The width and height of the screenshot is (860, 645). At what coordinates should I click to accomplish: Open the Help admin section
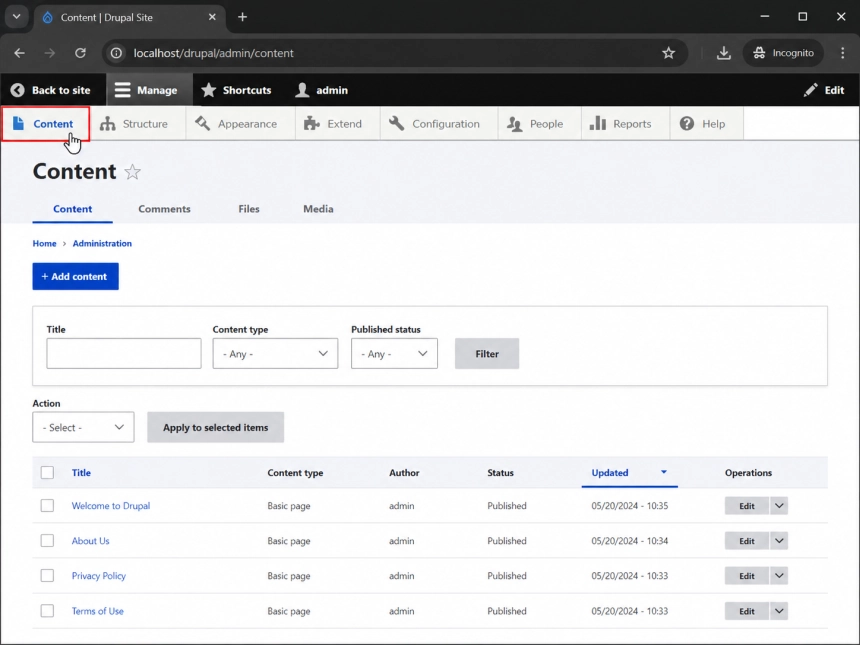pyautogui.click(x=703, y=124)
